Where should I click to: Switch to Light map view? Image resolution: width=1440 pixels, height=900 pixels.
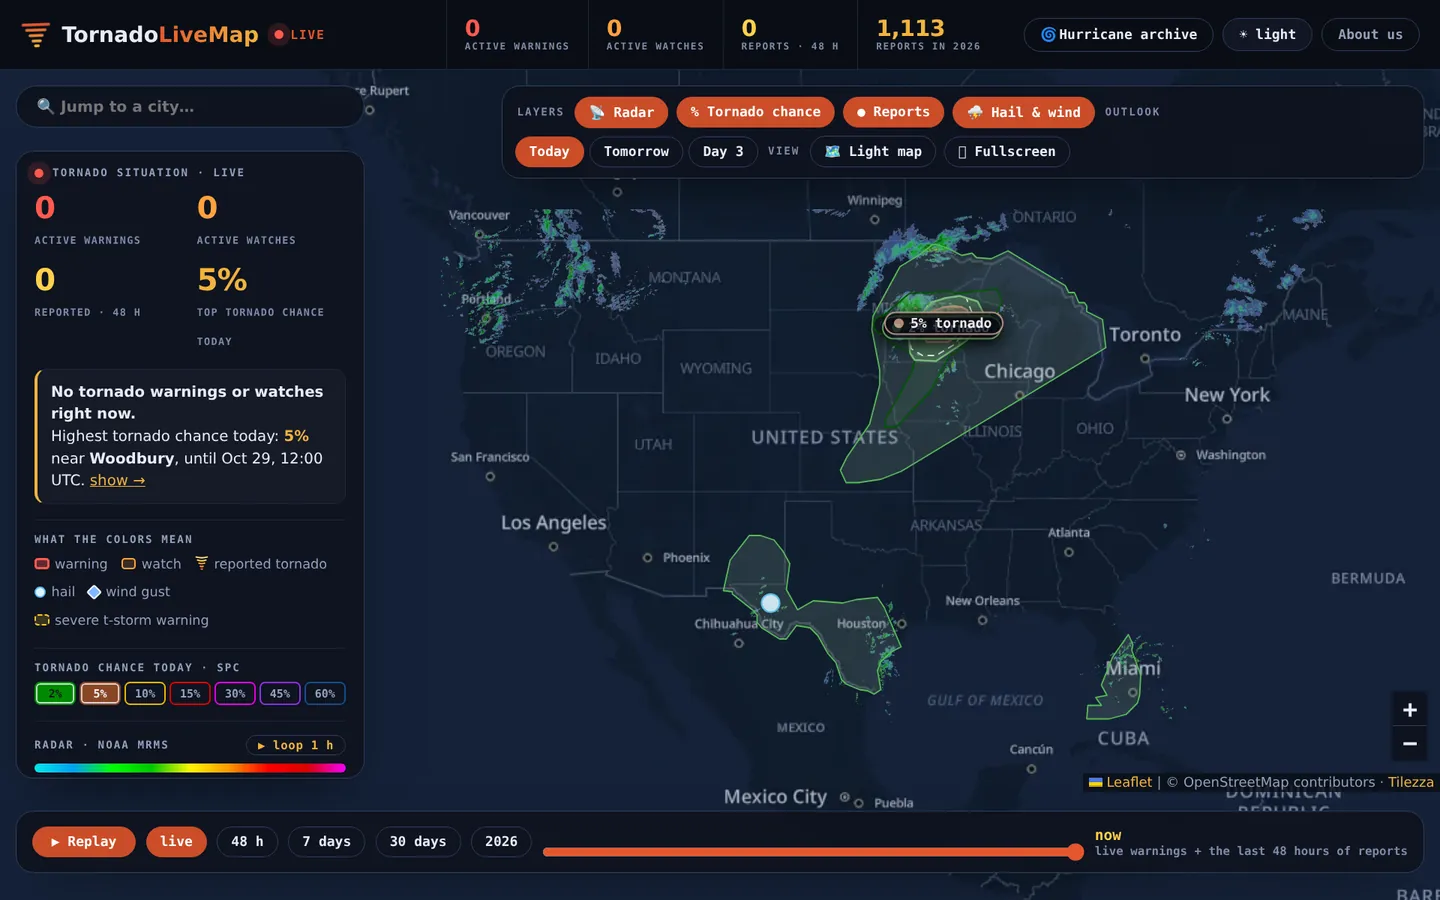pyautogui.click(x=873, y=151)
